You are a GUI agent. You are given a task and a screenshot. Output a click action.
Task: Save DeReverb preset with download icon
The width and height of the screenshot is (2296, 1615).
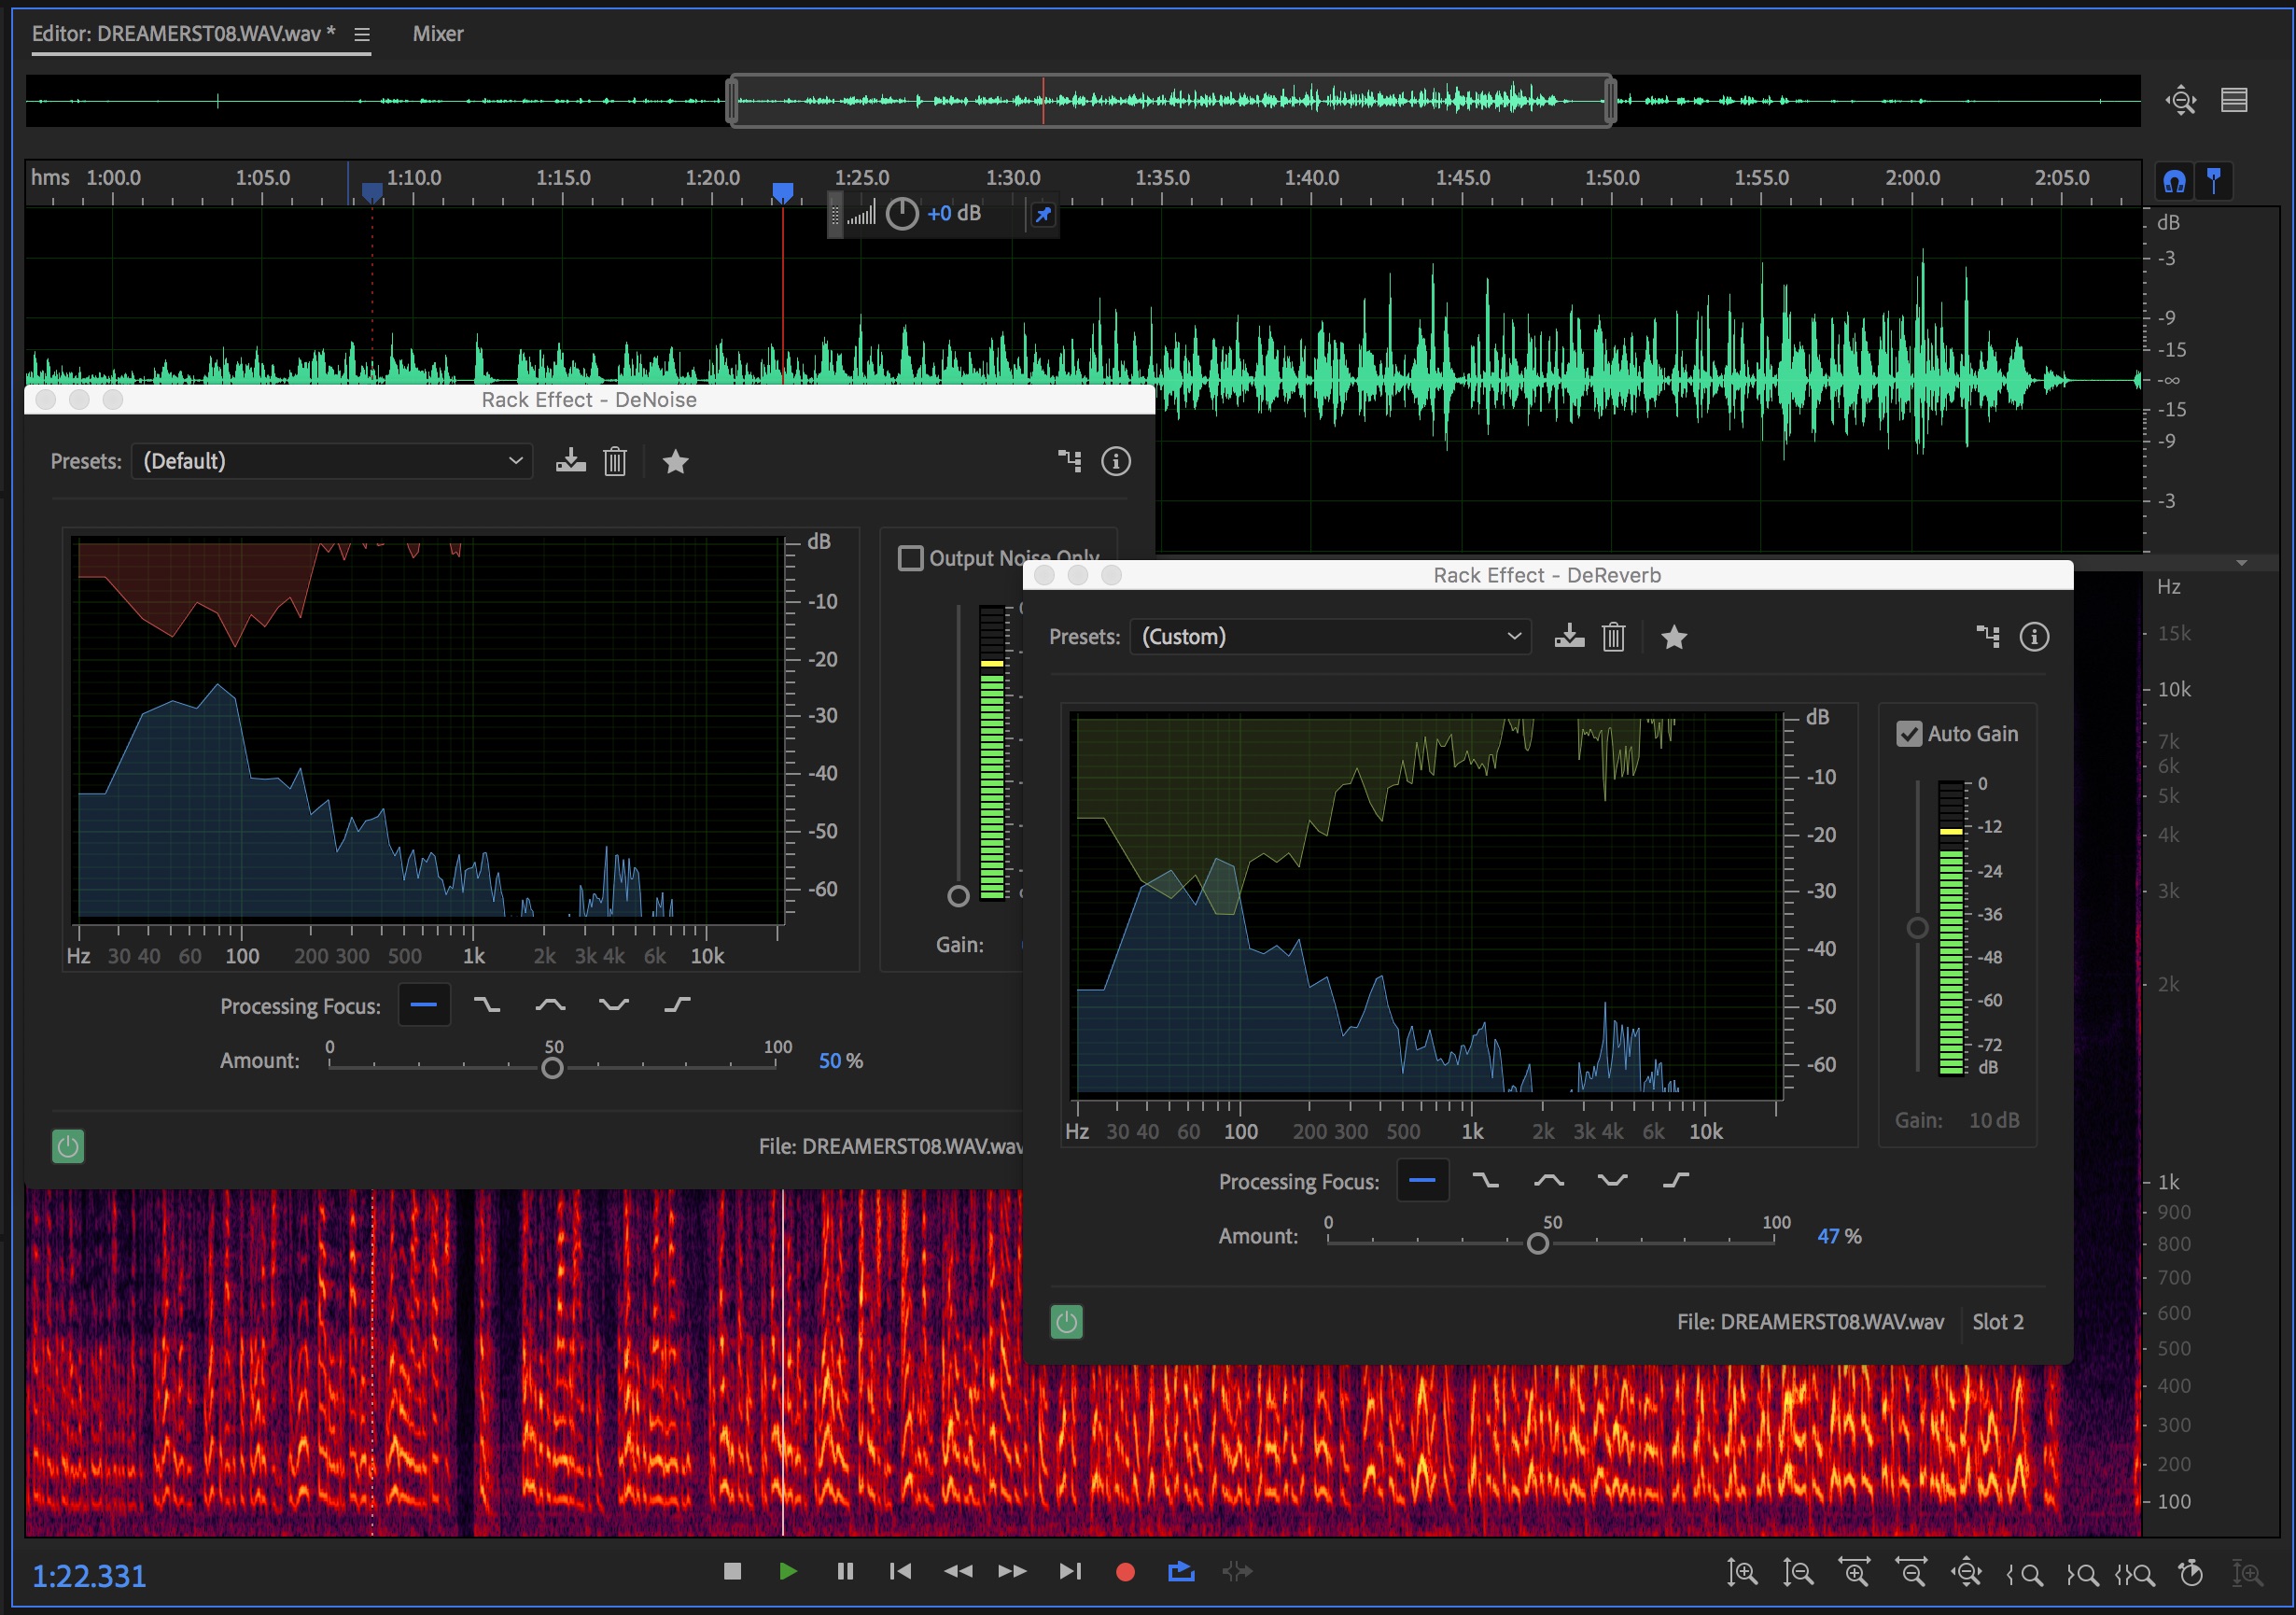(1569, 637)
